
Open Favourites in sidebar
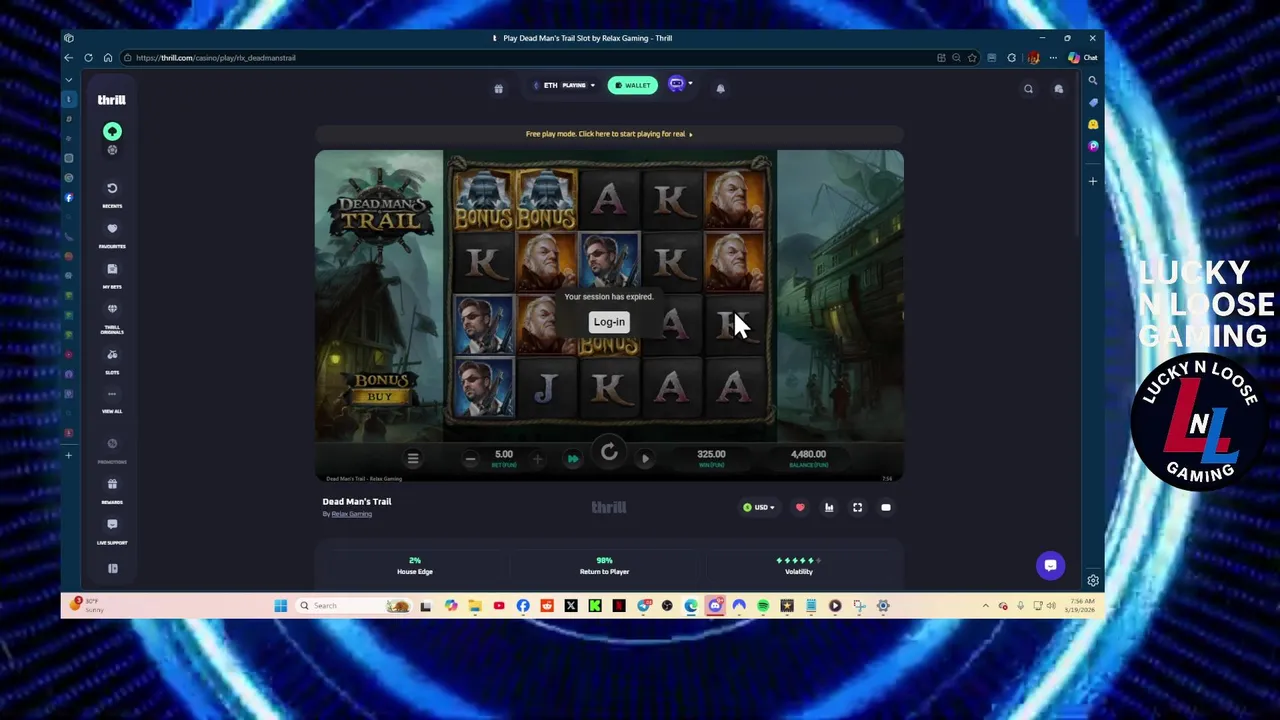[x=112, y=234]
